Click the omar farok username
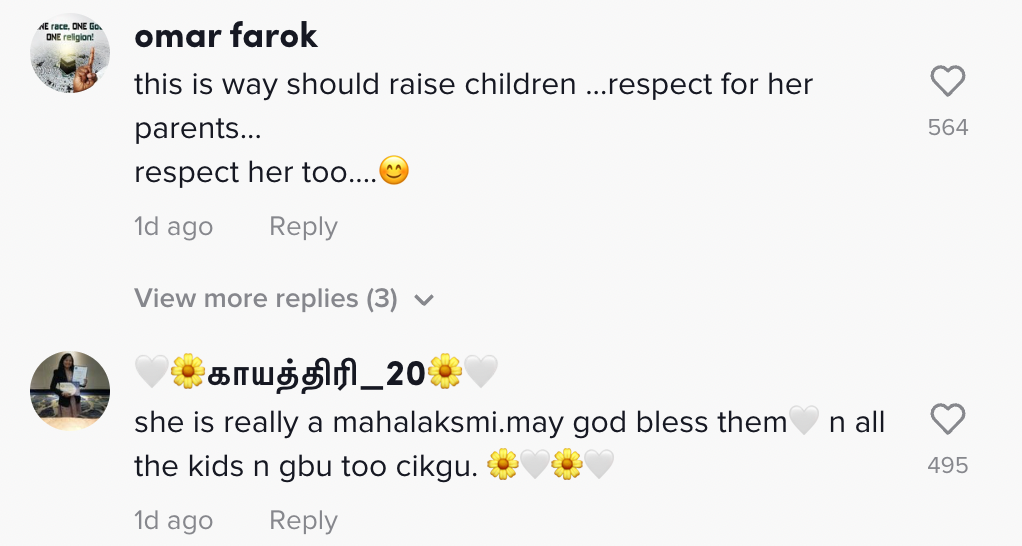Screen dimensions: 1022x546 pos(225,36)
